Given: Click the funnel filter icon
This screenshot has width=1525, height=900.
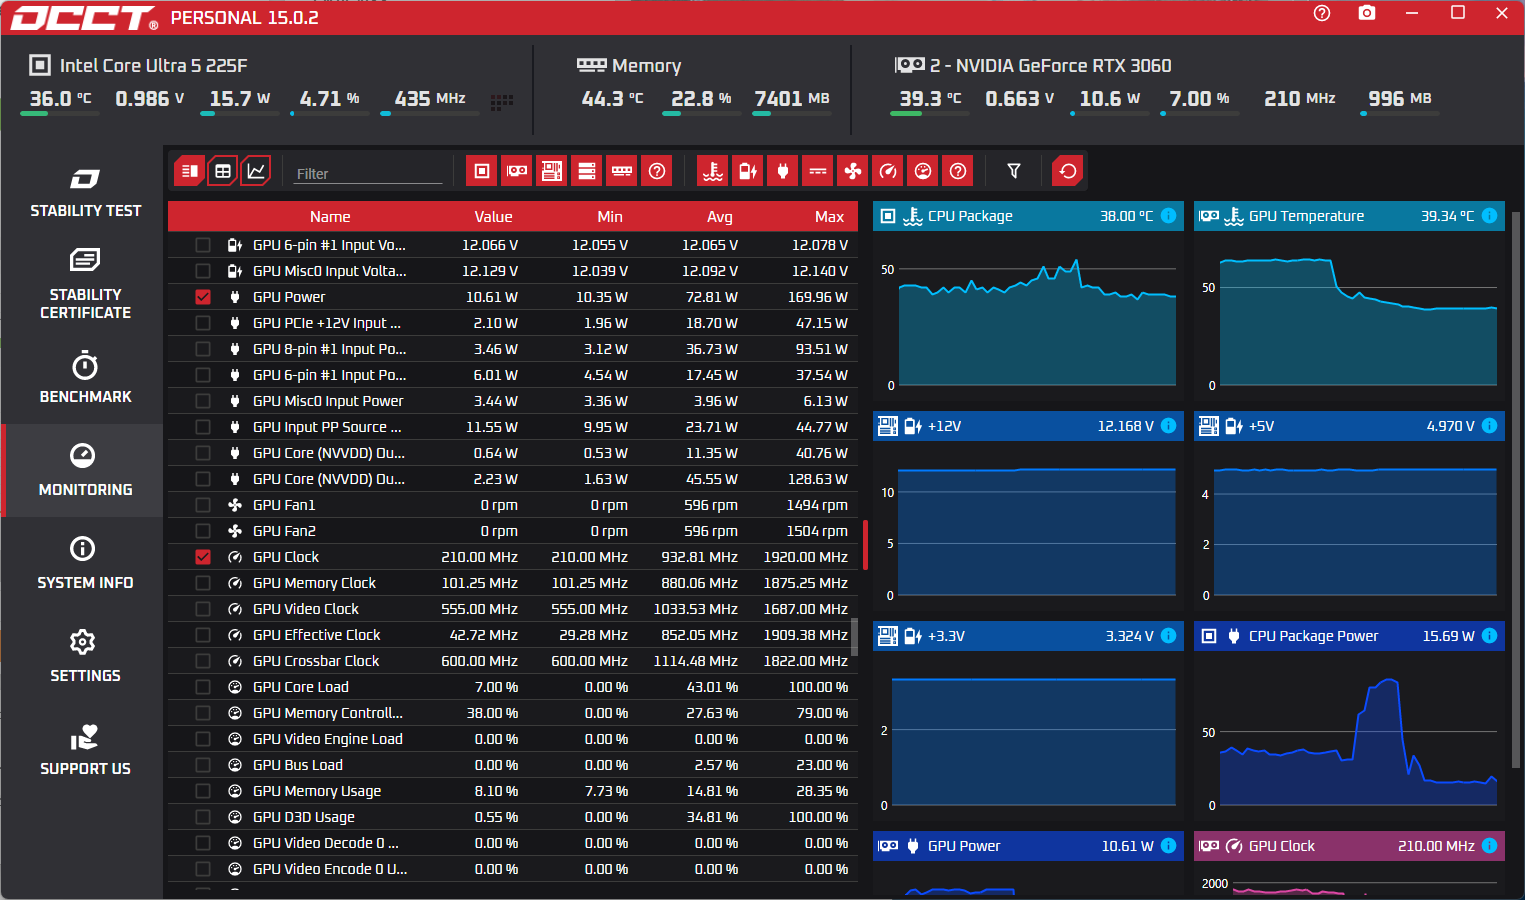Looking at the screenshot, I should [1014, 171].
